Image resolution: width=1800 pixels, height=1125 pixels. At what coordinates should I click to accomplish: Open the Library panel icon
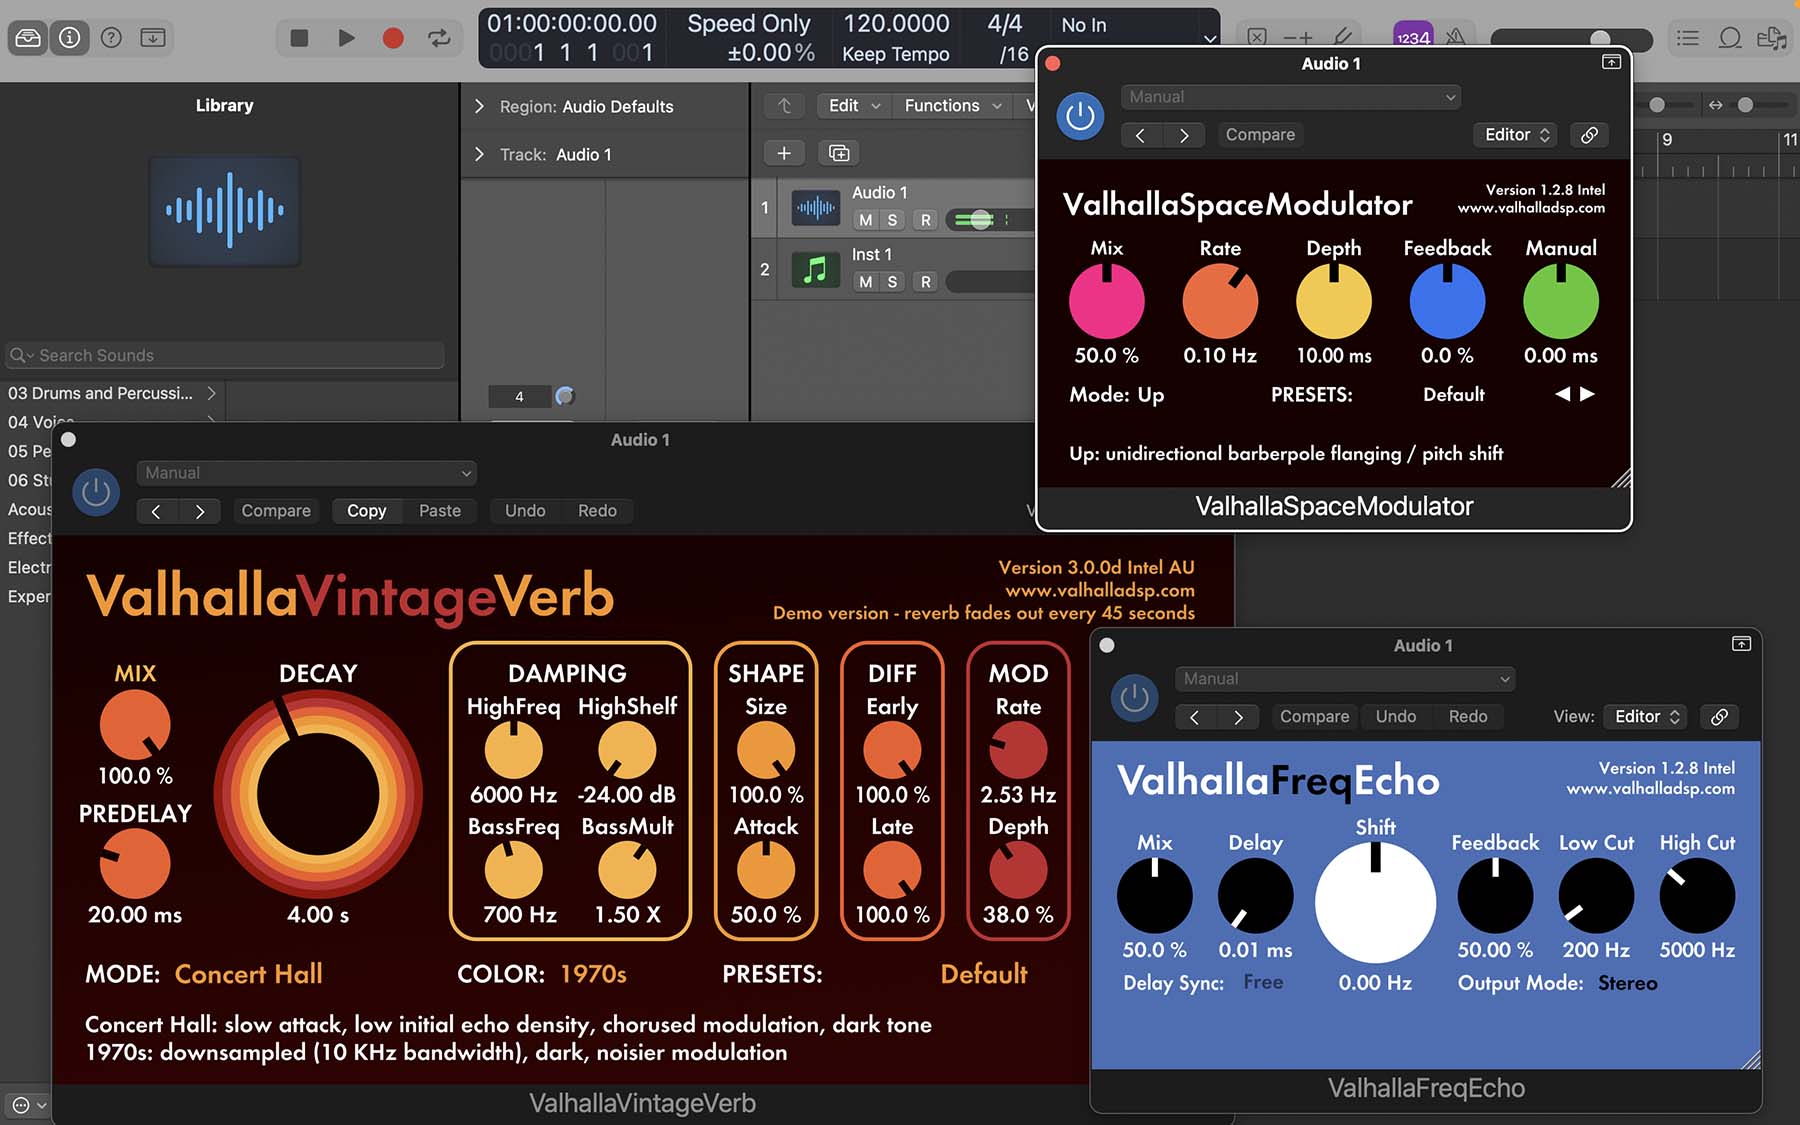point(28,38)
